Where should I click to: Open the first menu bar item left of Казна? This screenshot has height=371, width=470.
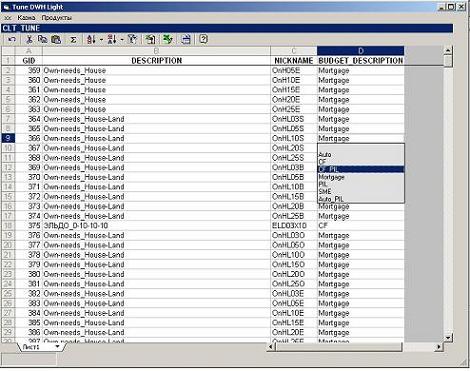[x=8, y=17]
